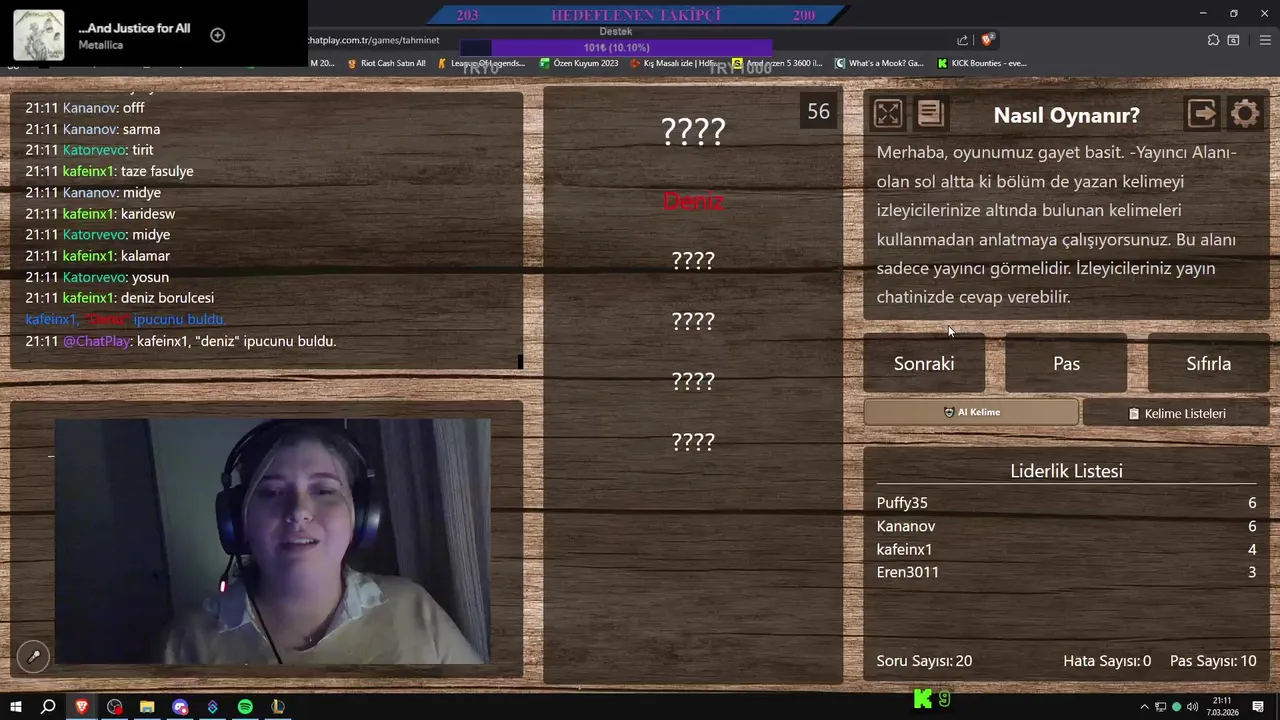The height and width of the screenshot is (720, 1280).
Task: Click the exit/logout arrow icon
Action: click(1202, 113)
